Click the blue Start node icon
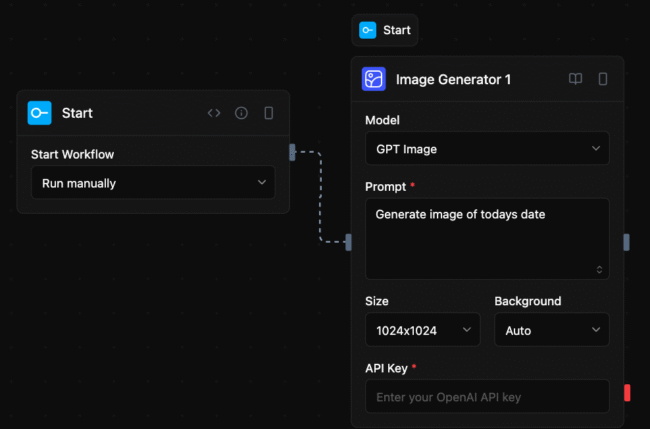The width and height of the screenshot is (650, 429). (40, 113)
